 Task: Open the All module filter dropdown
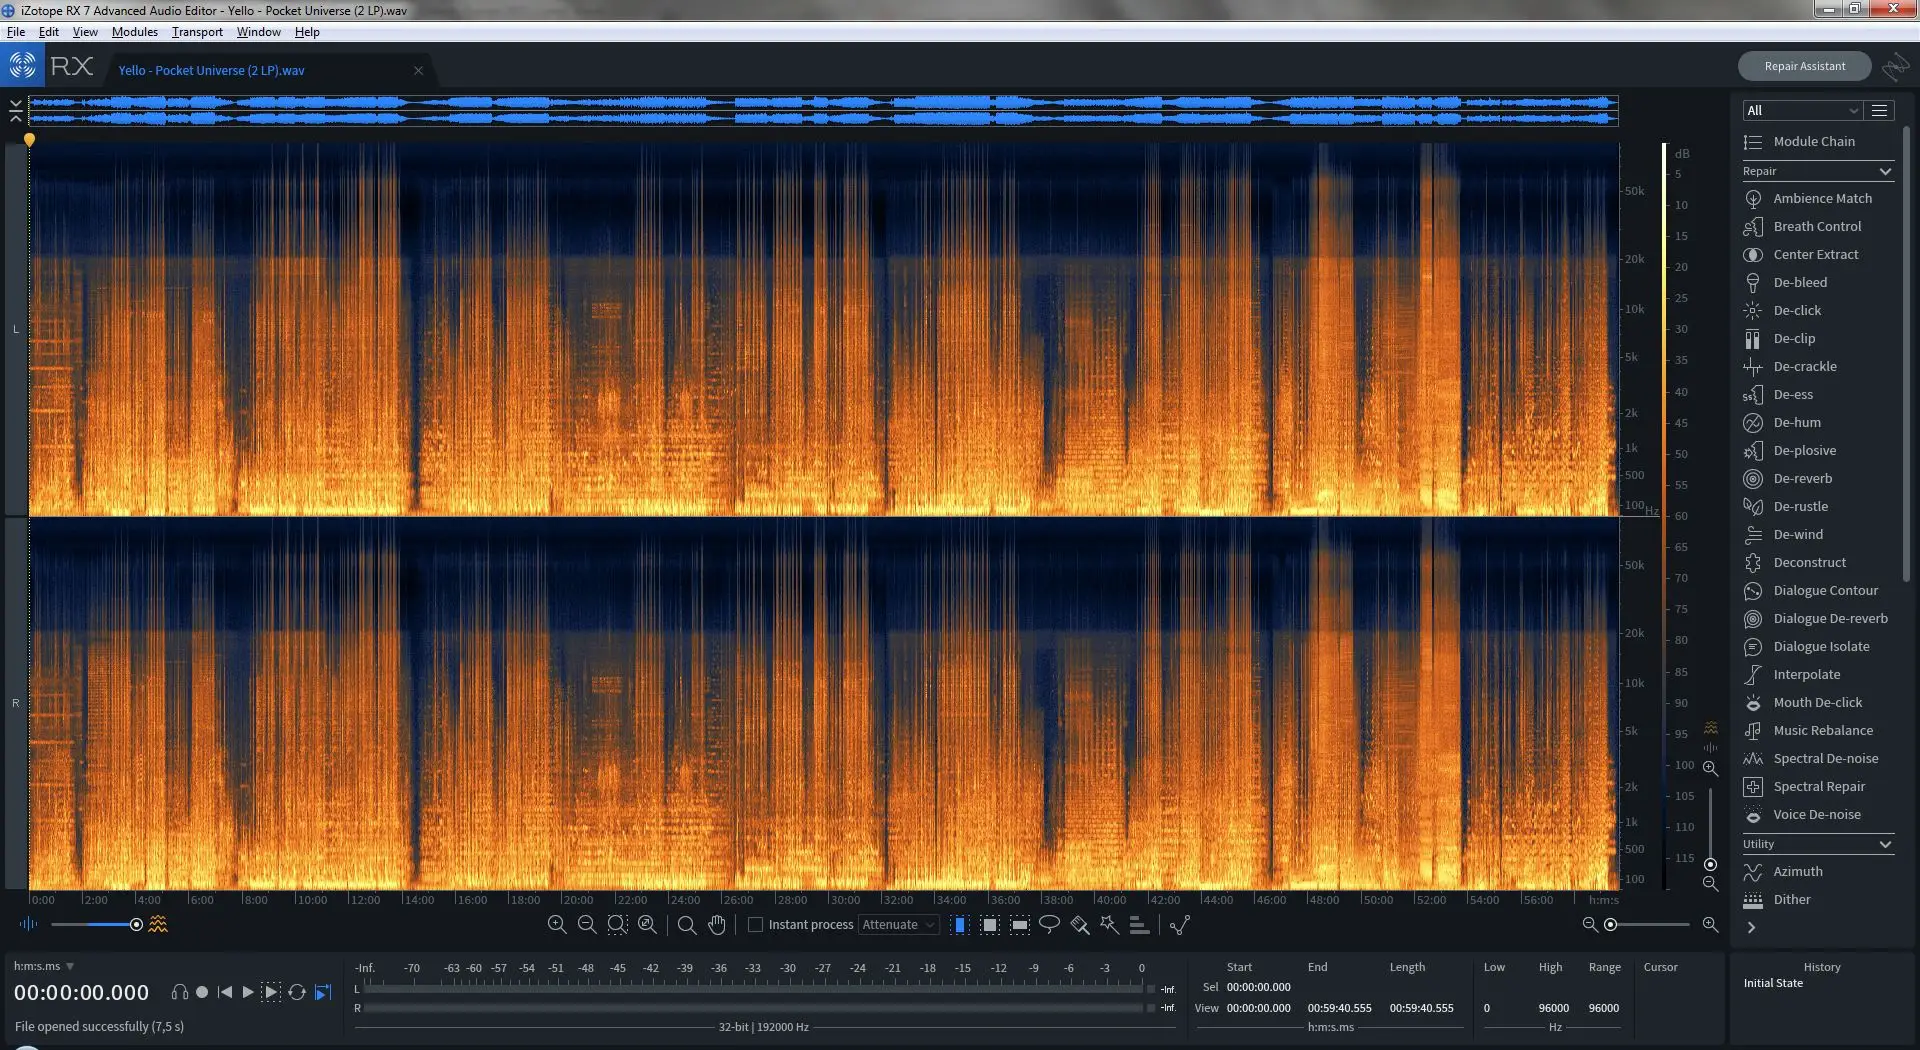click(x=1801, y=110)
